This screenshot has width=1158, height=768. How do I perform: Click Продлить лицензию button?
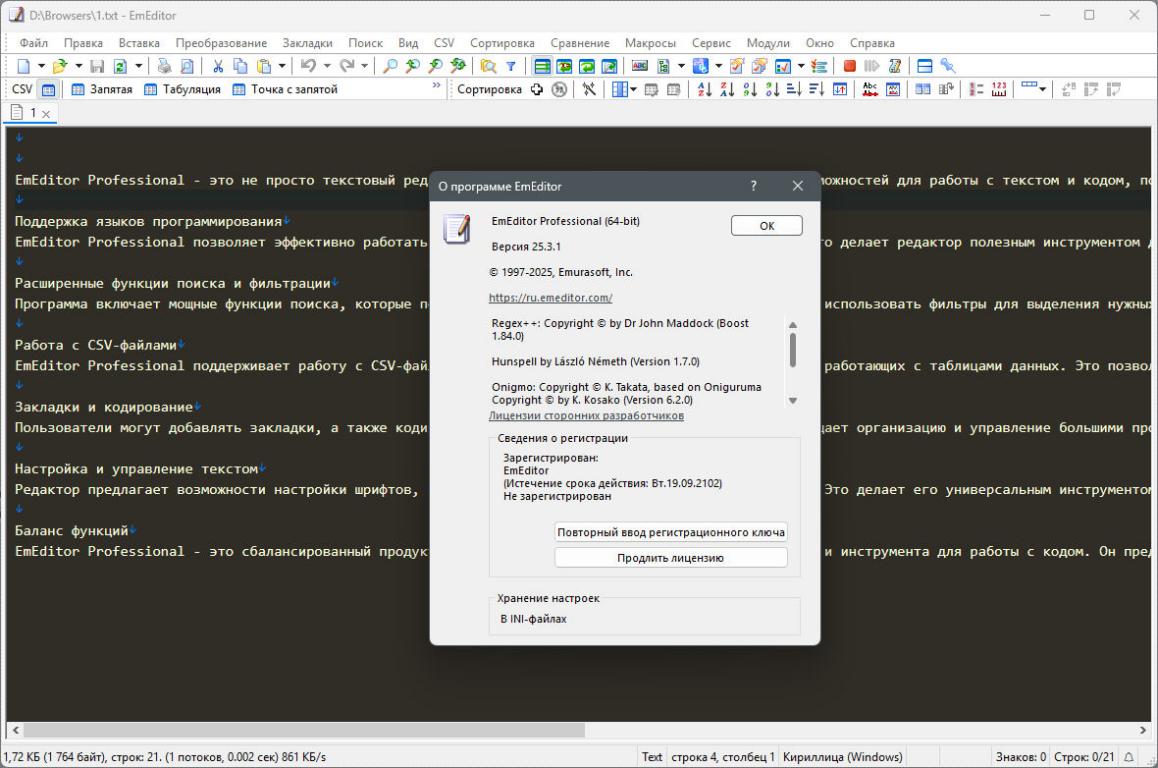(x=670, y=558)
